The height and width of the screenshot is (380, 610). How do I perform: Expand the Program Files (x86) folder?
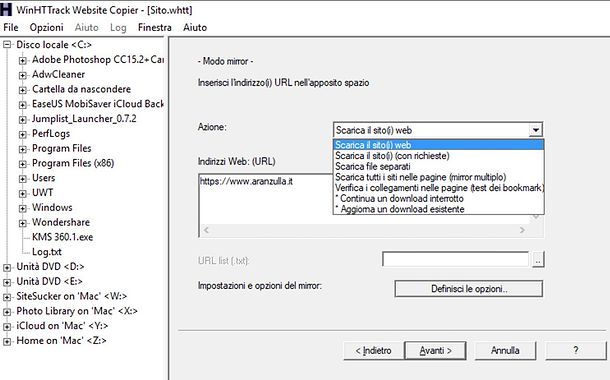[23, 164]
